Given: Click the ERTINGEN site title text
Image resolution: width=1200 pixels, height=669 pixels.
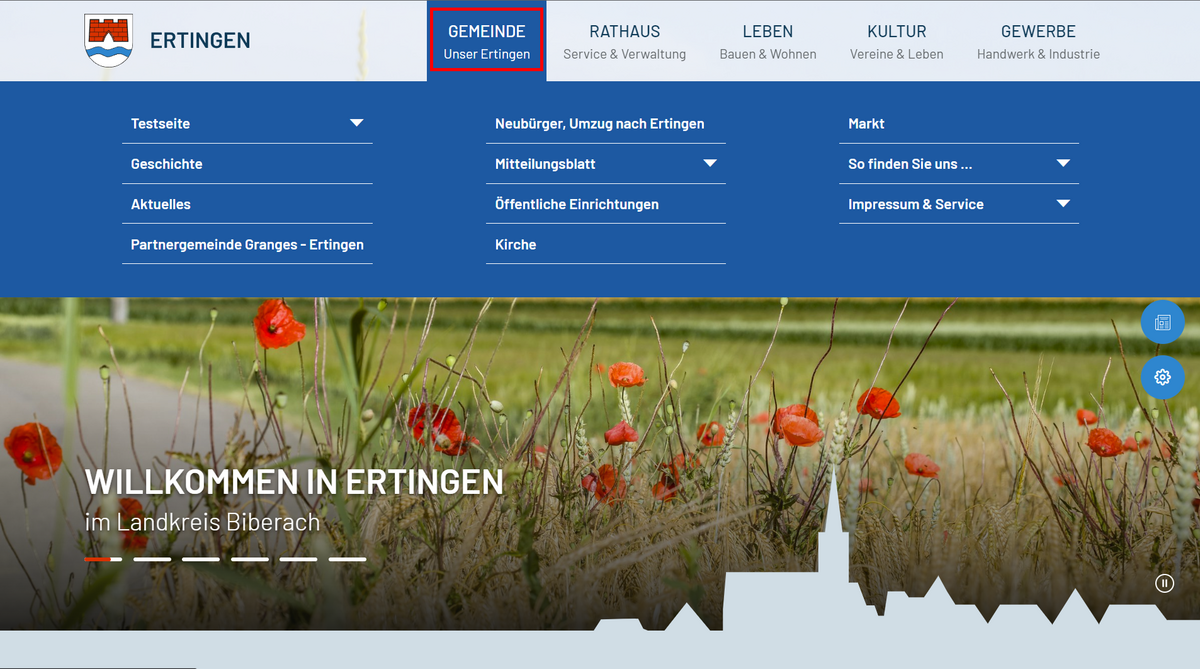Looking at the screenshot, I should [200, 41].
